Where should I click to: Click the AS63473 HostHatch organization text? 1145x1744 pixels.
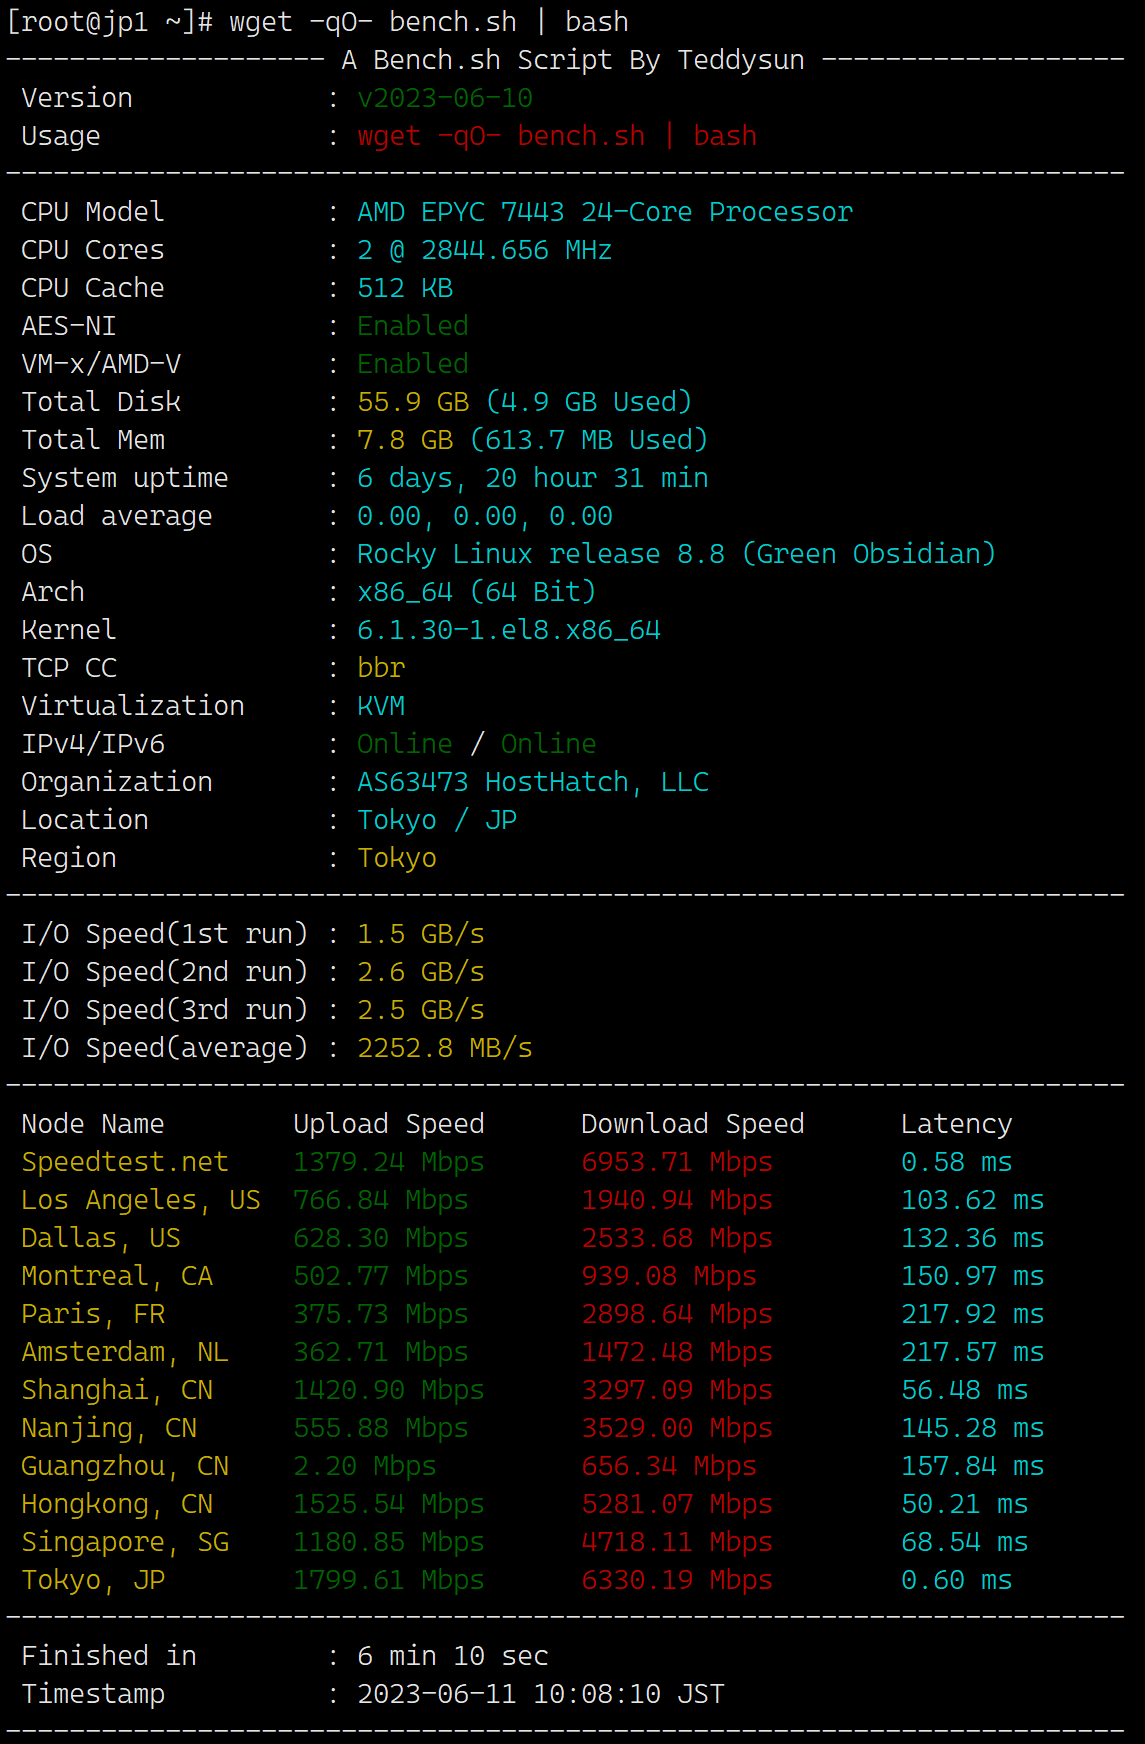(x=533, y=782)
